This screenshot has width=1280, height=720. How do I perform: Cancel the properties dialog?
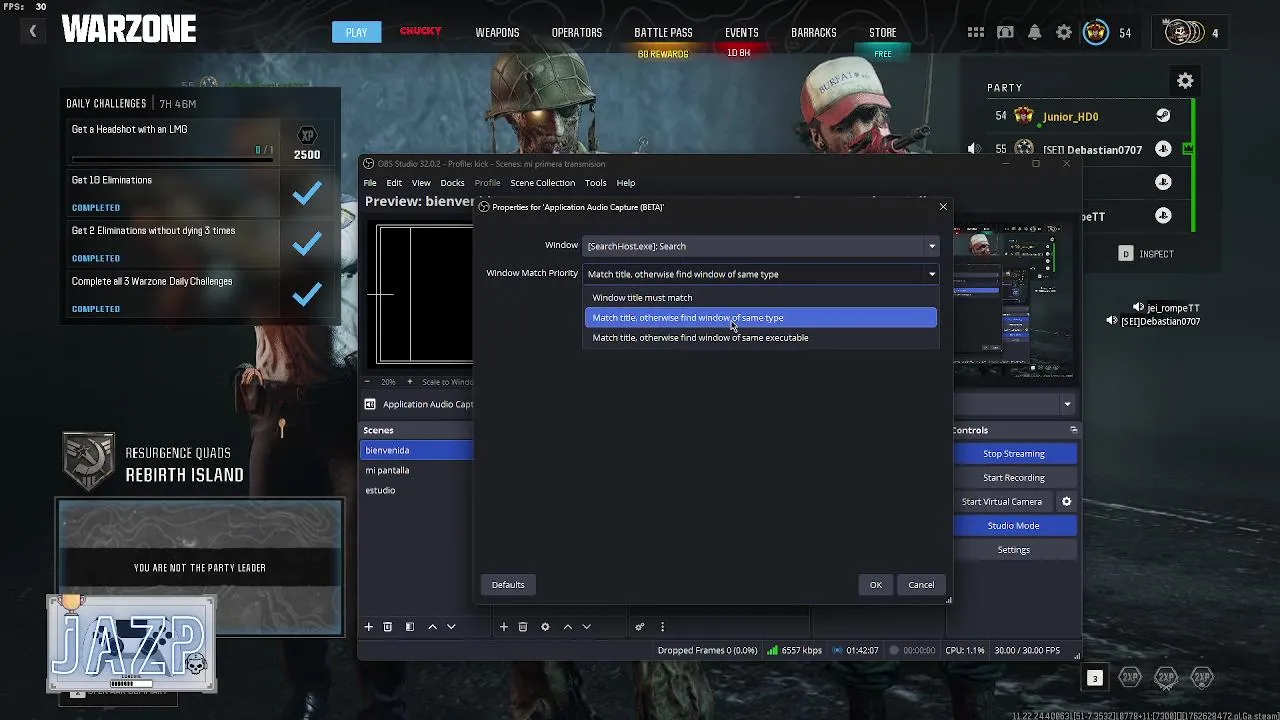[x=921, y=585]
